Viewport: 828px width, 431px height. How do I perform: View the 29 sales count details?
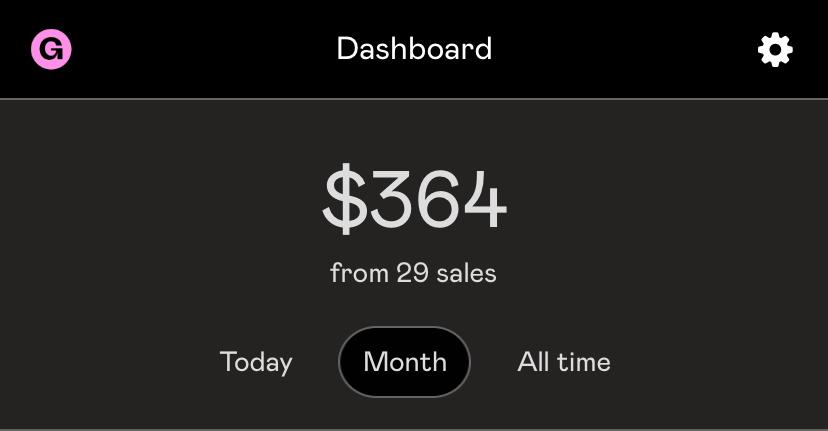click(413, 273)
